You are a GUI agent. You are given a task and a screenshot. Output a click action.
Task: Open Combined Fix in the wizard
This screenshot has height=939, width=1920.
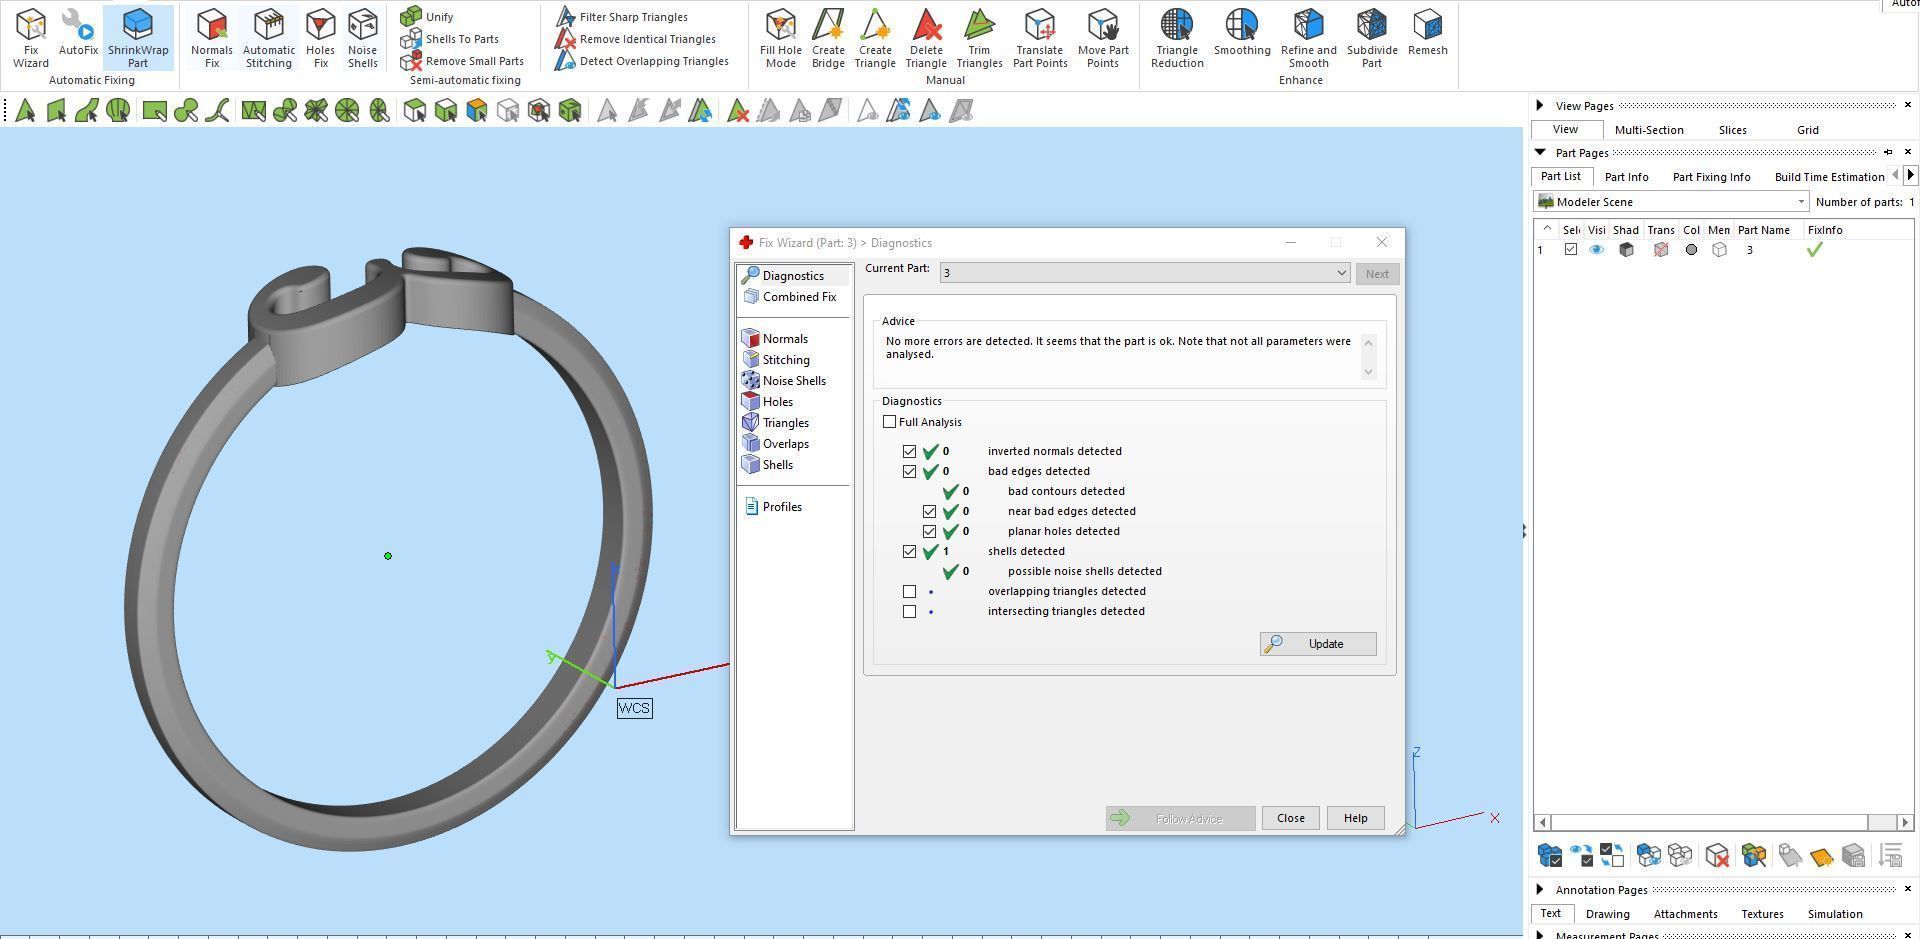tap(790, 297)
